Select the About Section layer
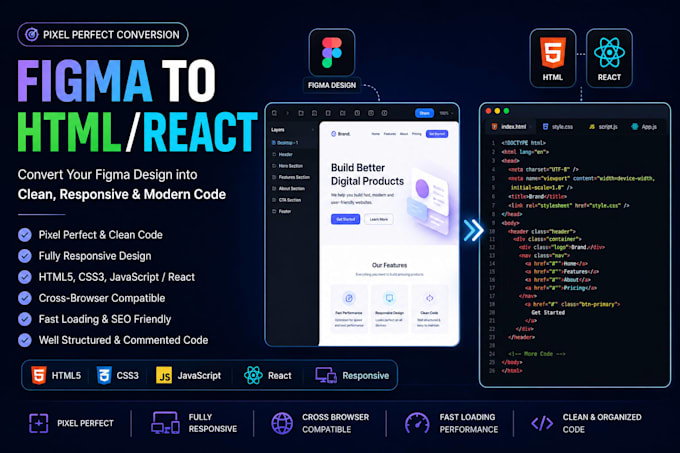 click(x=288, y=189)
